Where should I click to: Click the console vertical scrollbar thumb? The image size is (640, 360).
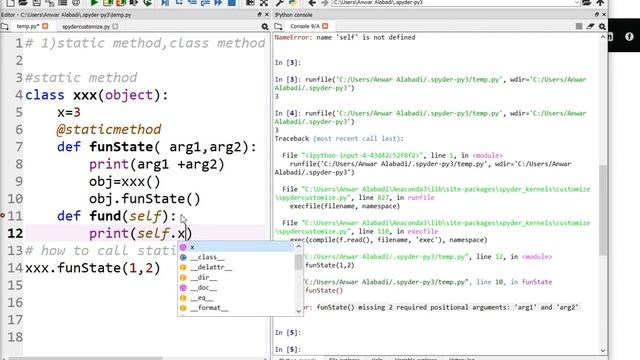(603, 211)
